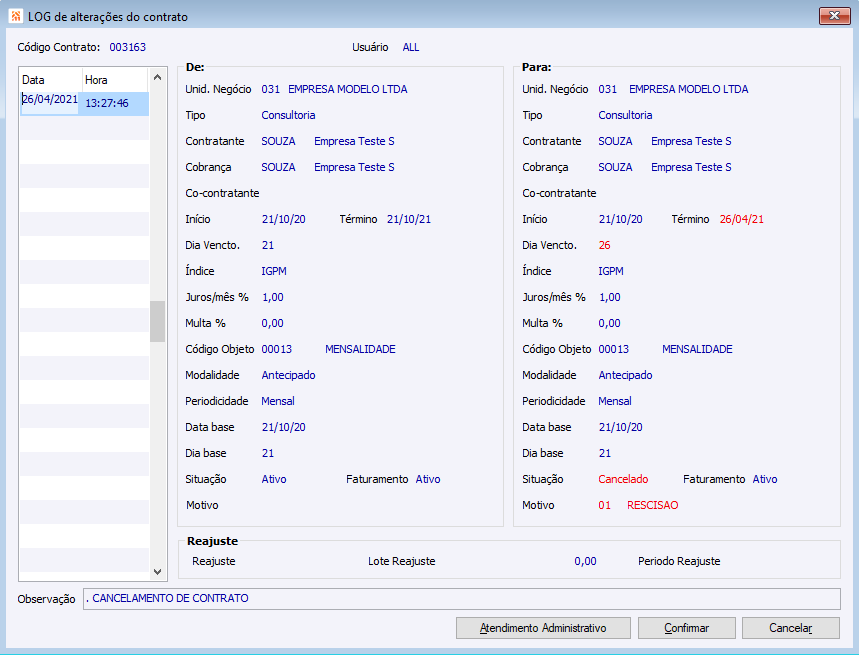Click the Cancelar button
Viewport: 859px width, 655px height.
point(791,628)
